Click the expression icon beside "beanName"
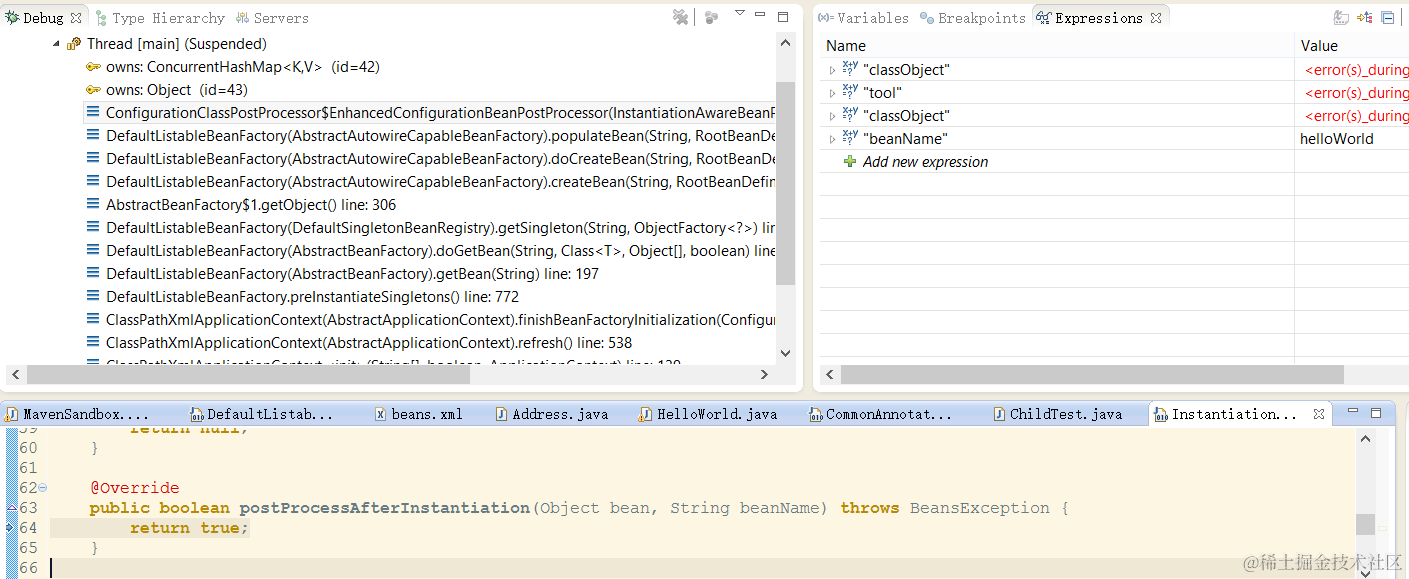This screenshot has width=1409, height=579. [850, 137]
